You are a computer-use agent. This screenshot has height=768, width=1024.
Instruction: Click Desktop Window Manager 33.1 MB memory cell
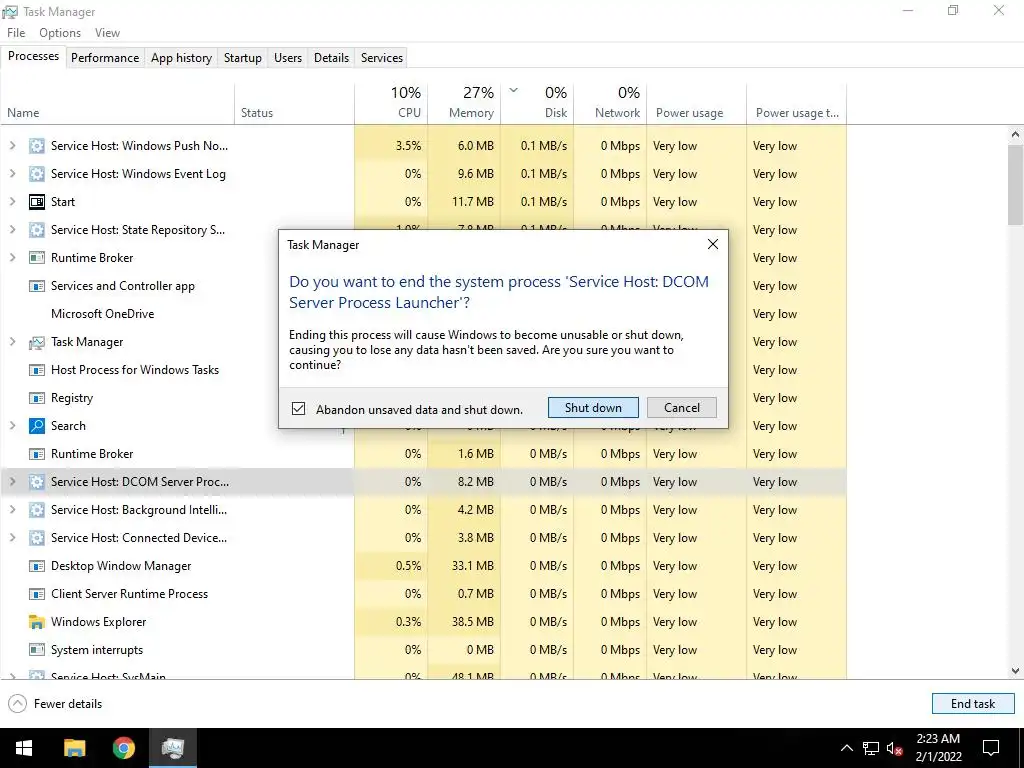[464, 566]
